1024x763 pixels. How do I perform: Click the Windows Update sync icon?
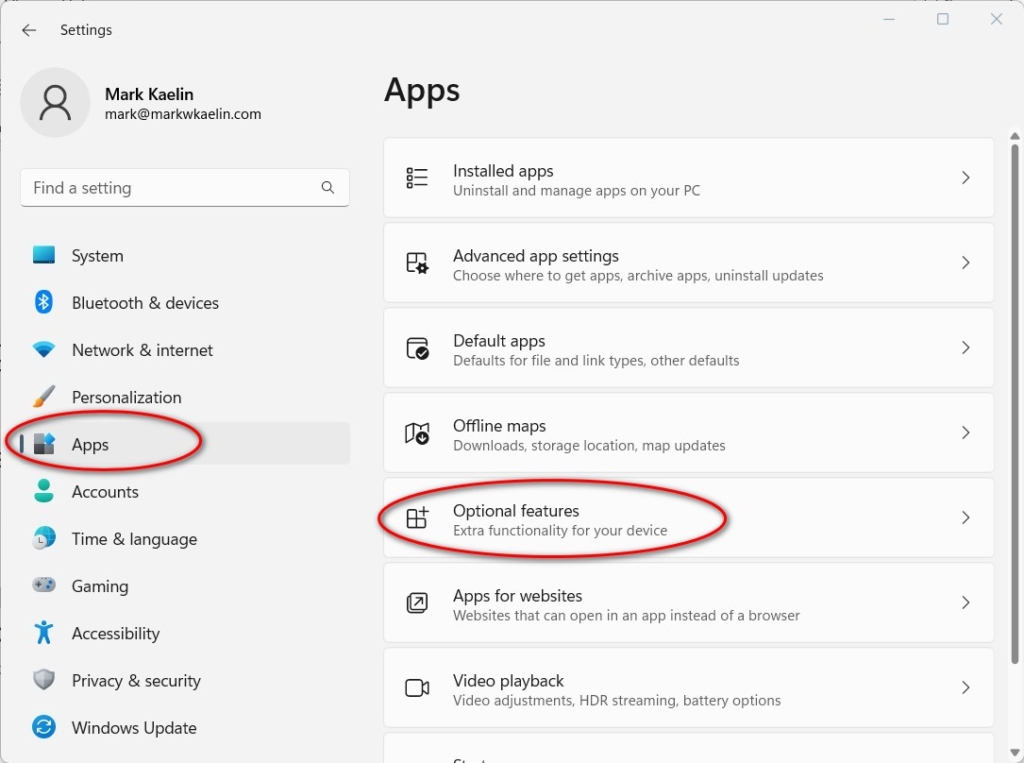pos(43,727)
